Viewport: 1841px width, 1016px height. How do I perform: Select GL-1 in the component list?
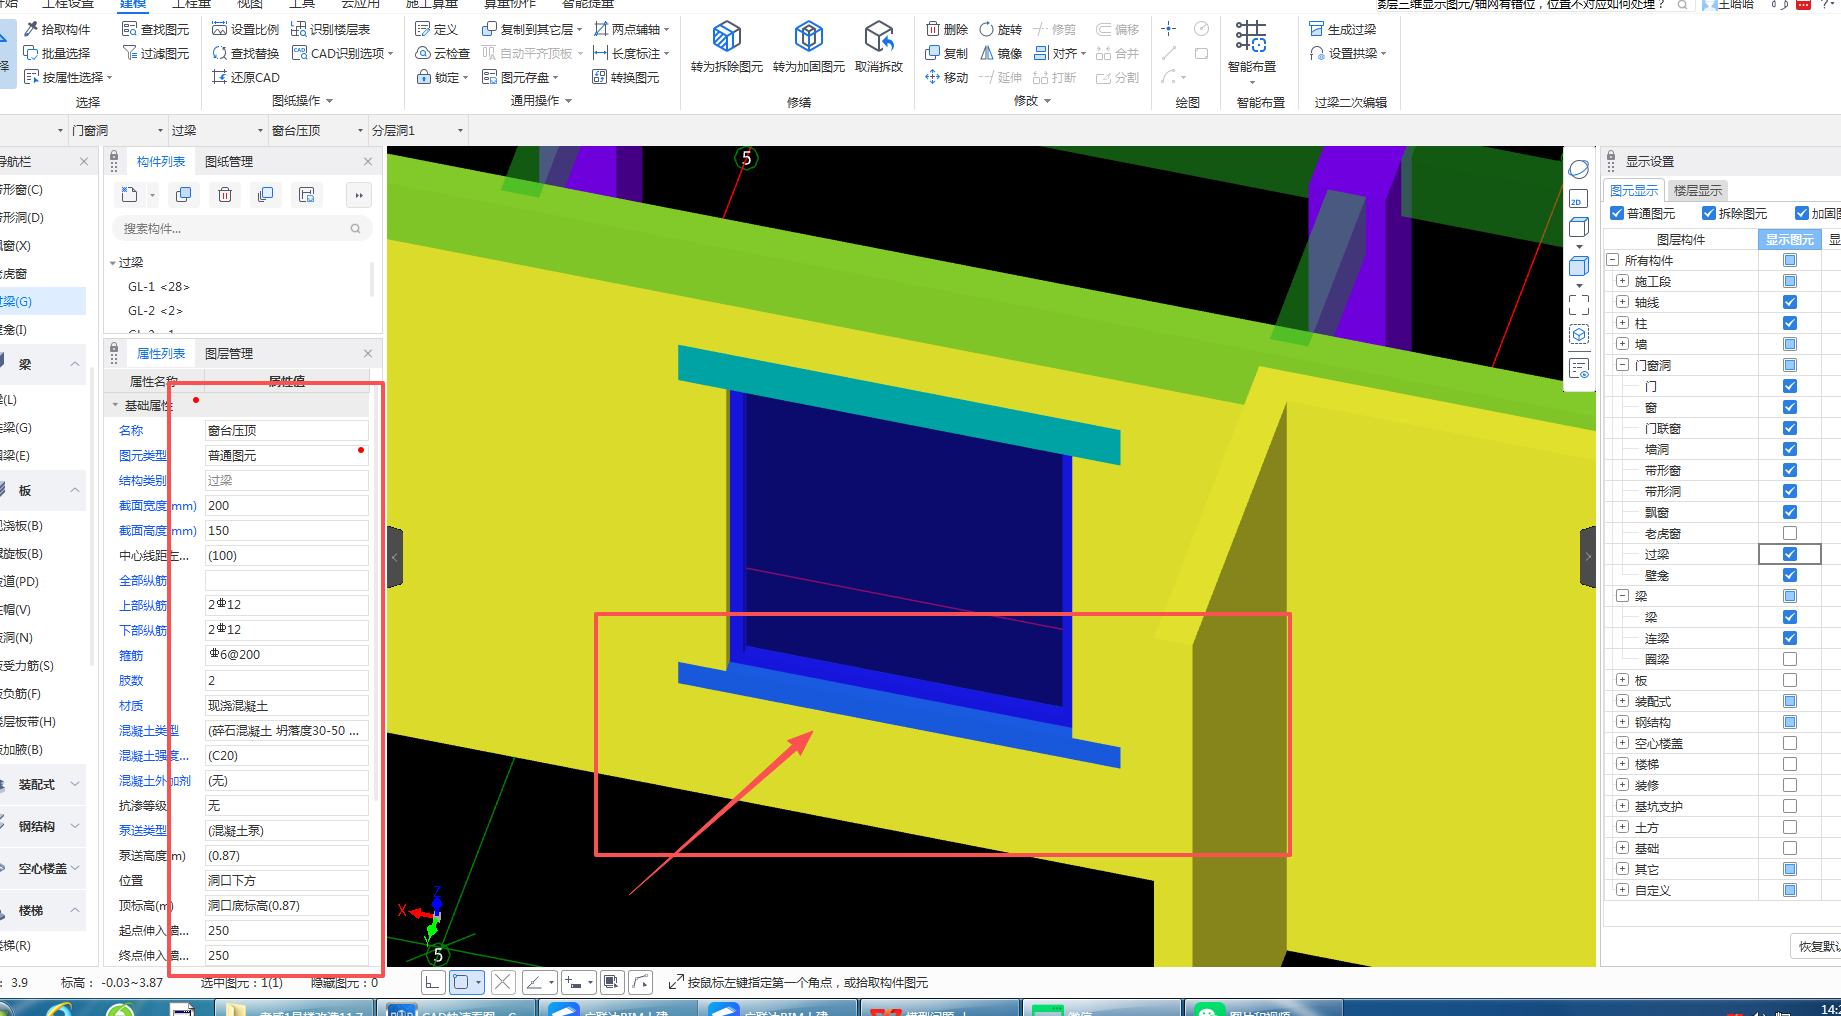click(158, 287)
